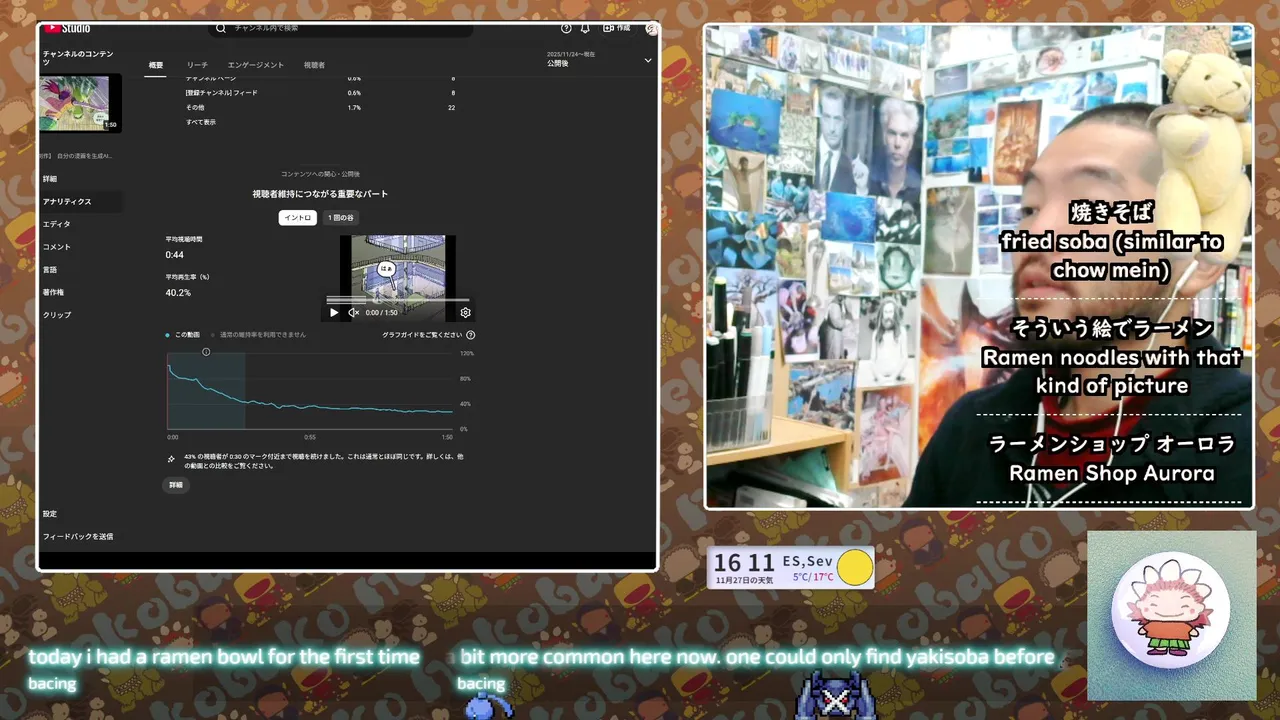Click the graph guide help icon
The height and width of the screenshot is (720, 1280).
pos(471,335)
